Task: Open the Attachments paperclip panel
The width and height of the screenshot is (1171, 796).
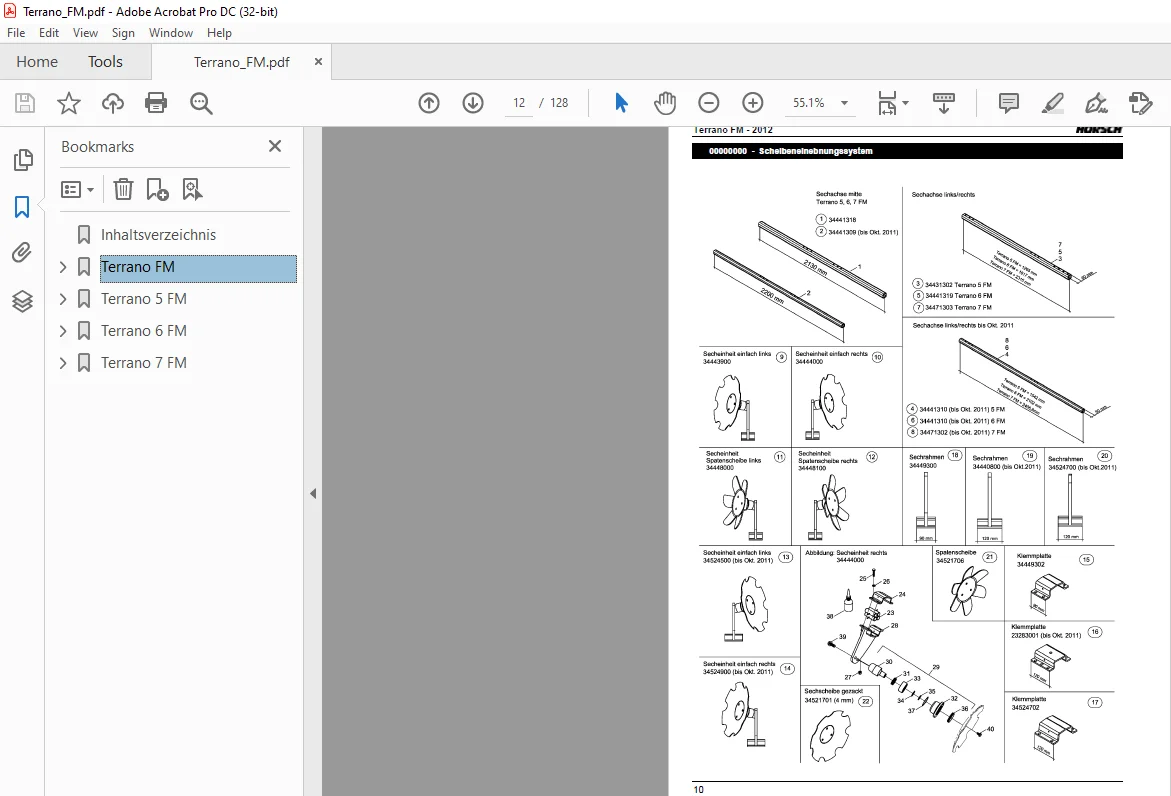Action: click(22, 253)
